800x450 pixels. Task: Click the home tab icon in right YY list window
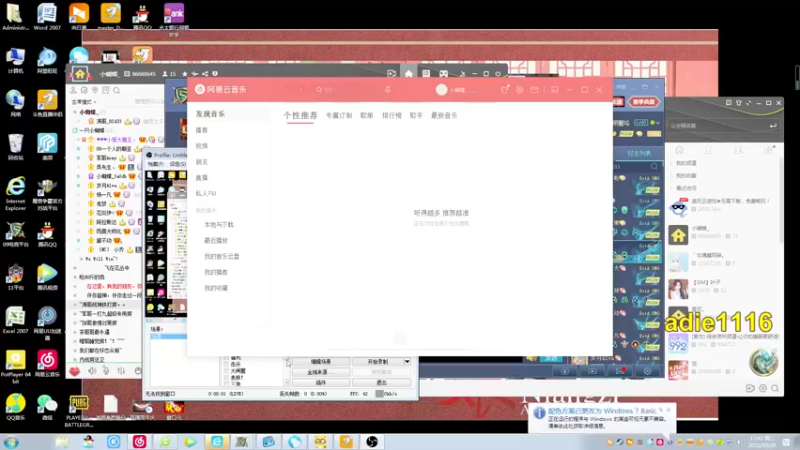[679, 150]
